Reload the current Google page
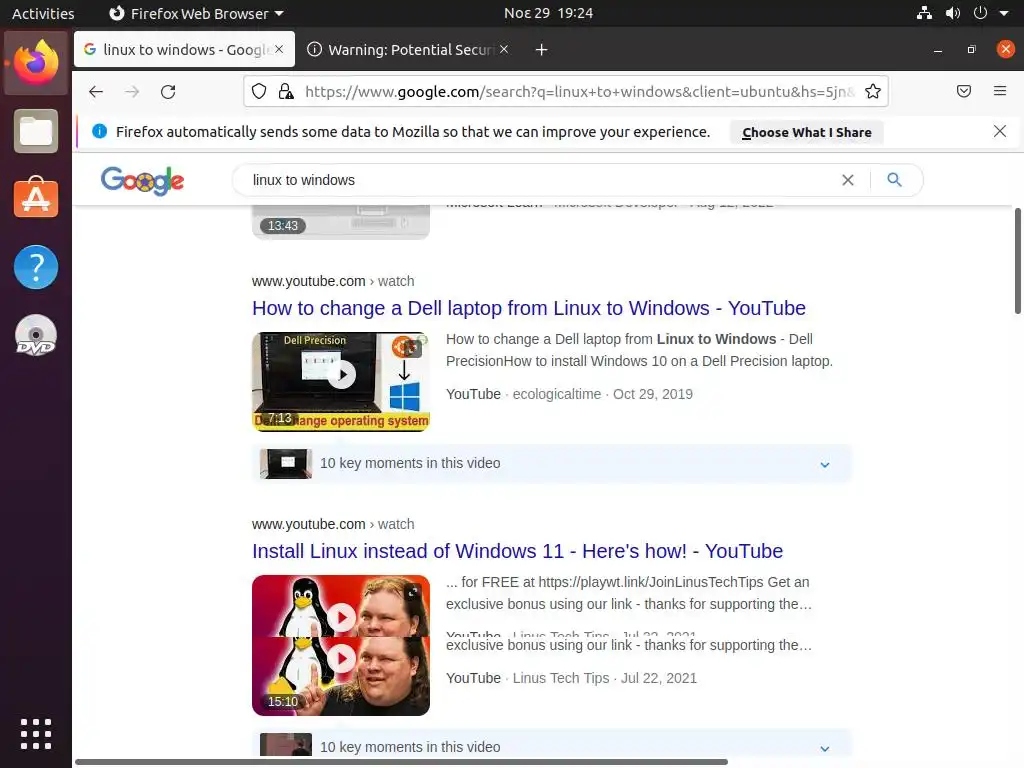 pos(168,91)
